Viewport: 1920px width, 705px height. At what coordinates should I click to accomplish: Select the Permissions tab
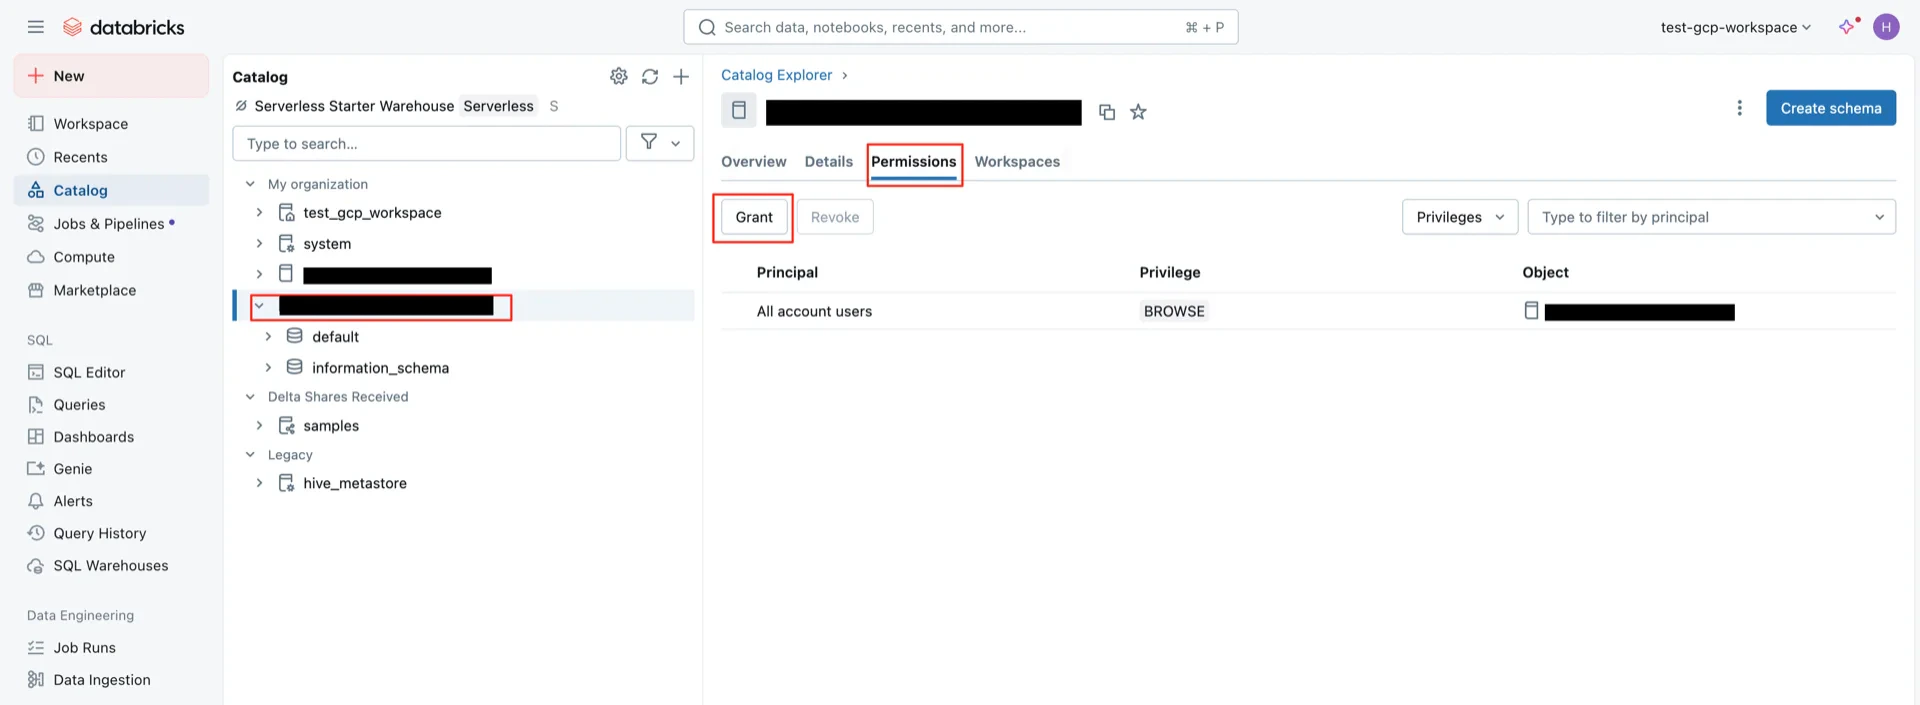coord(914,161)
